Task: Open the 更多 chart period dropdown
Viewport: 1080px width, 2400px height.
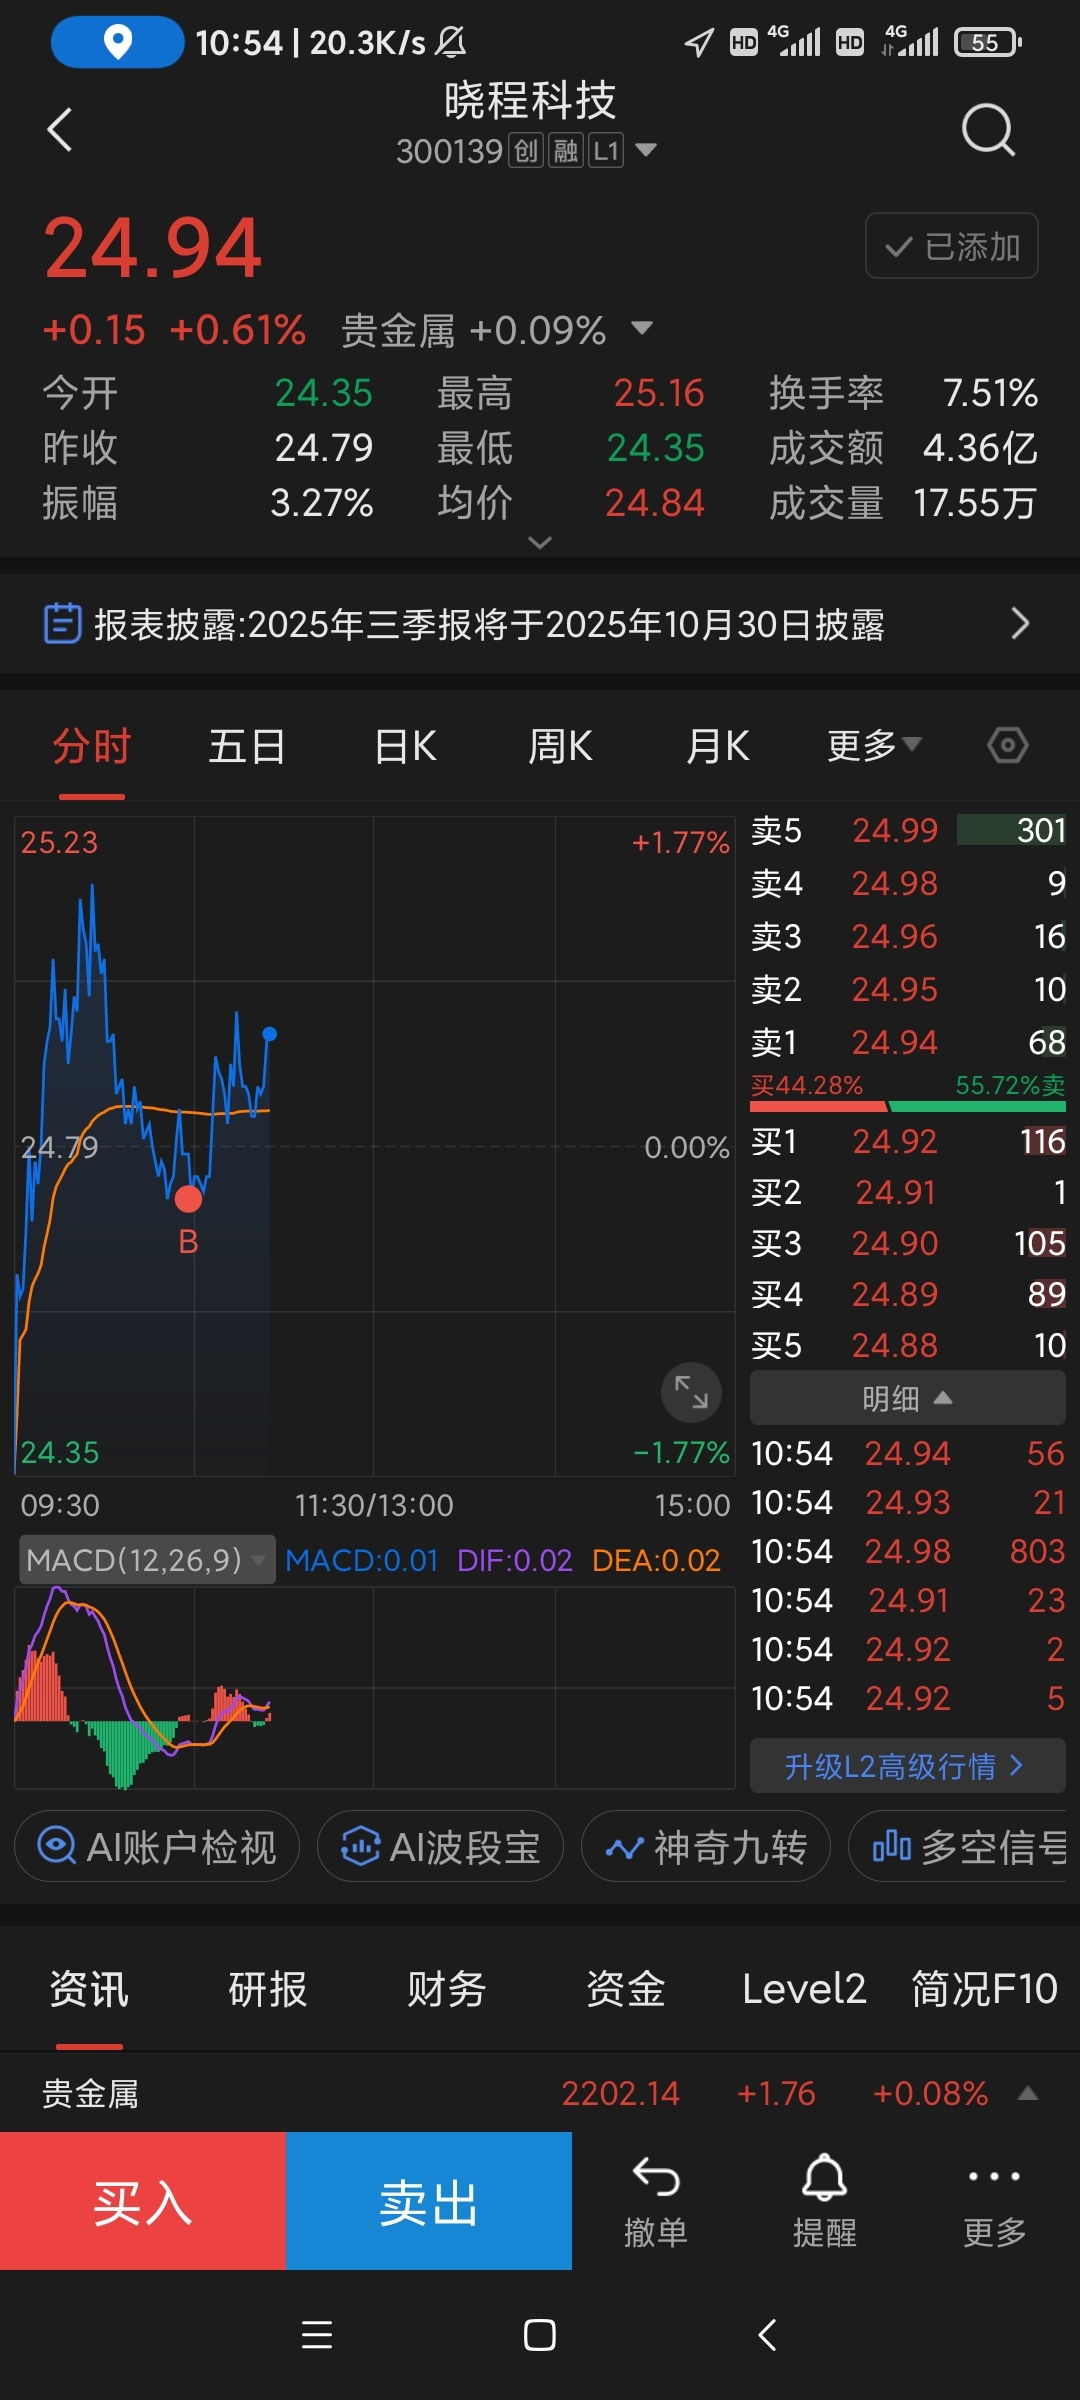Action: [x=874, y=745]
